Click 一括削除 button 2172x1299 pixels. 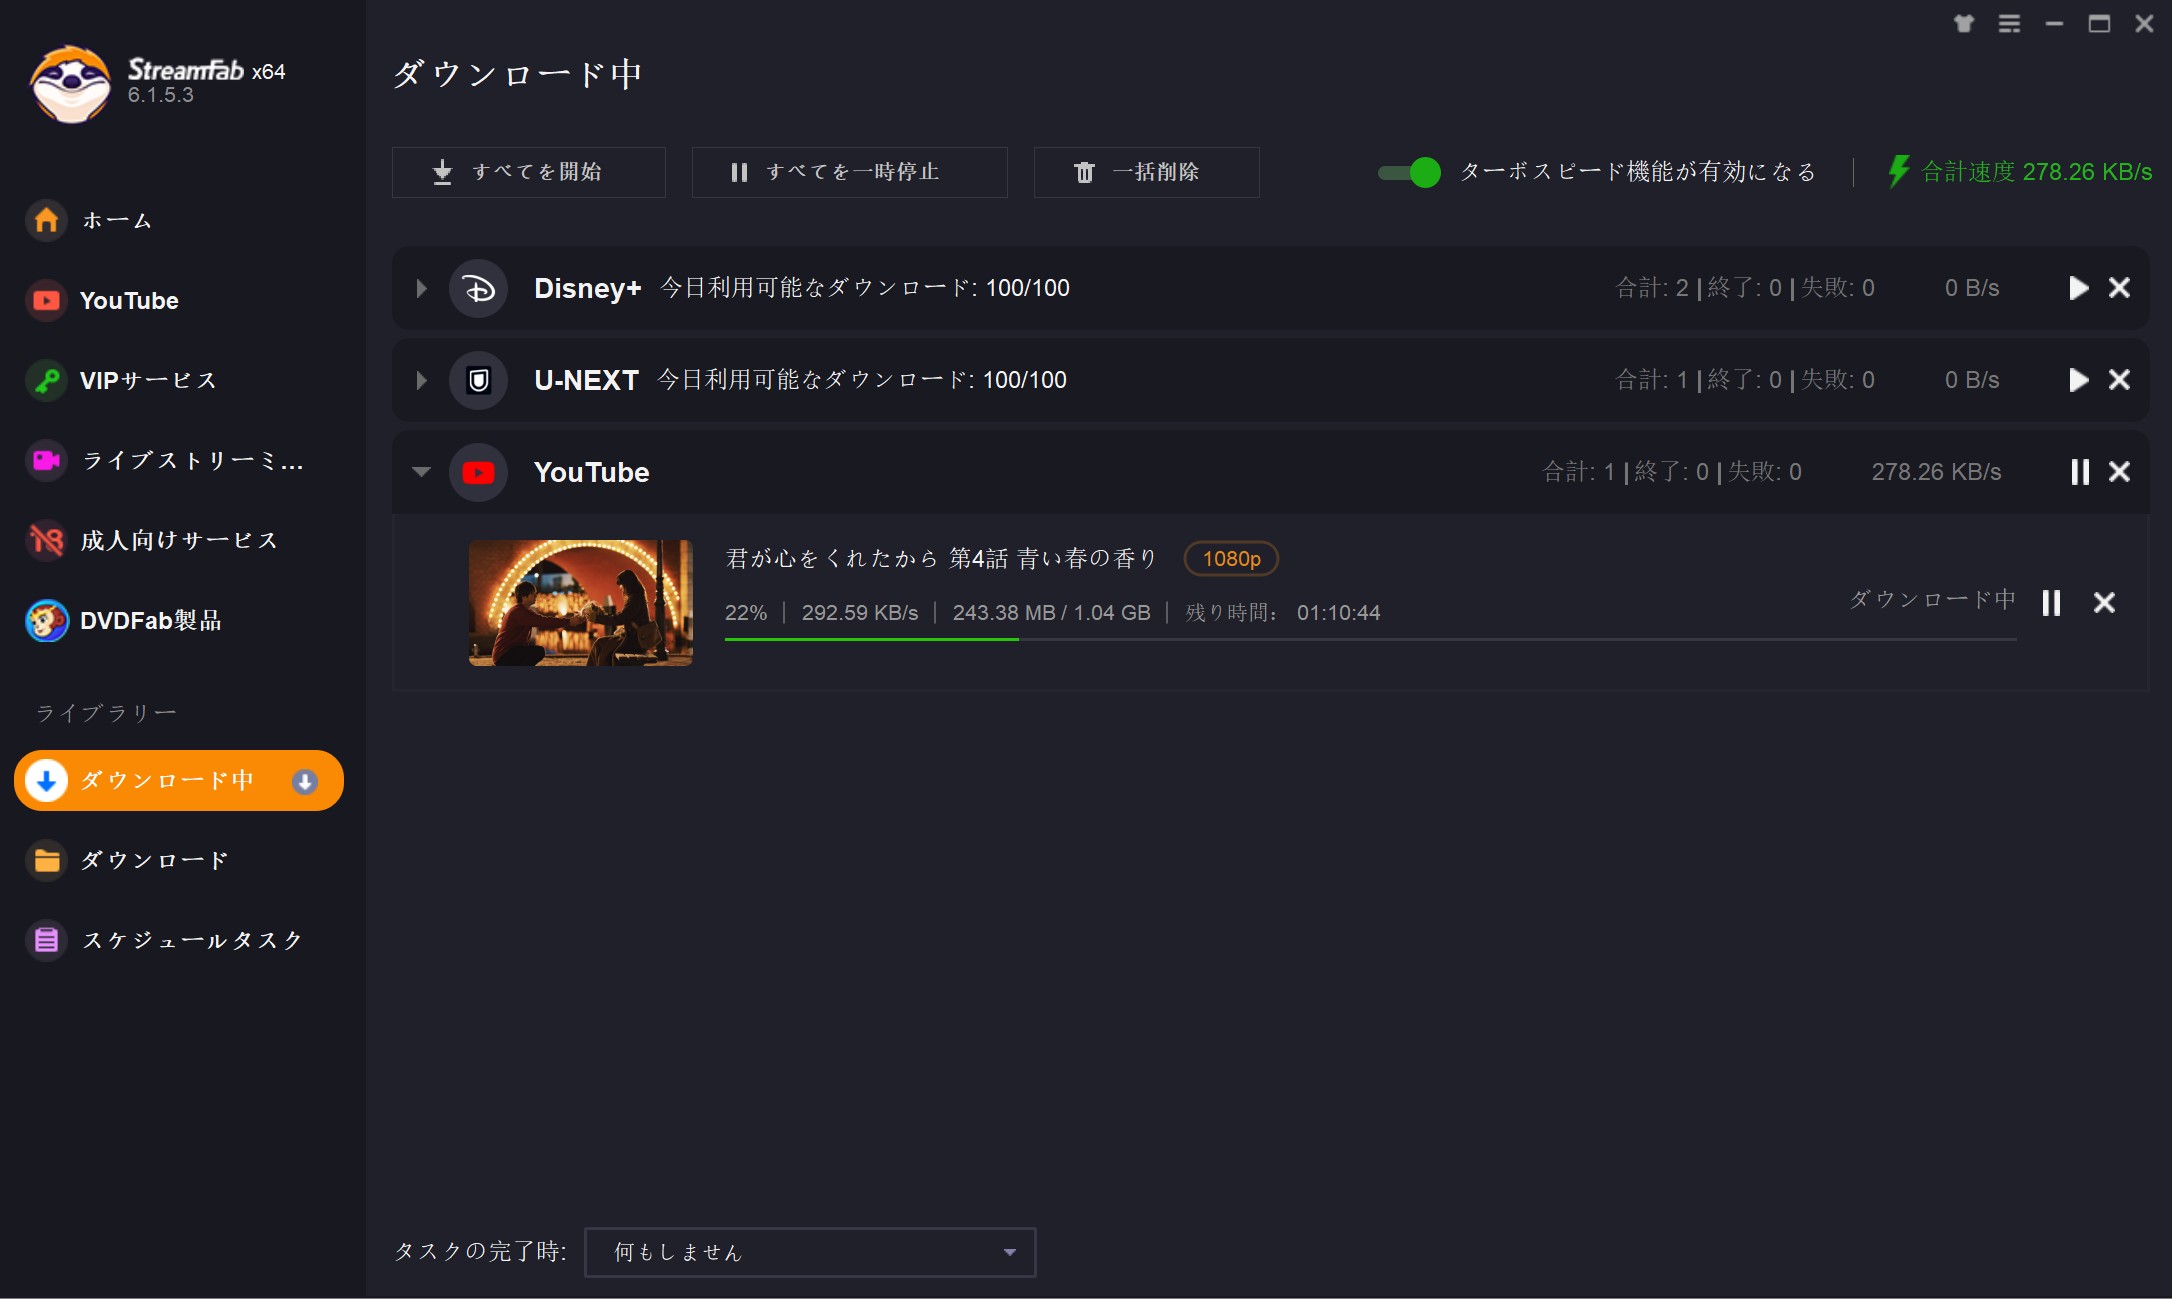(1146, 172)
